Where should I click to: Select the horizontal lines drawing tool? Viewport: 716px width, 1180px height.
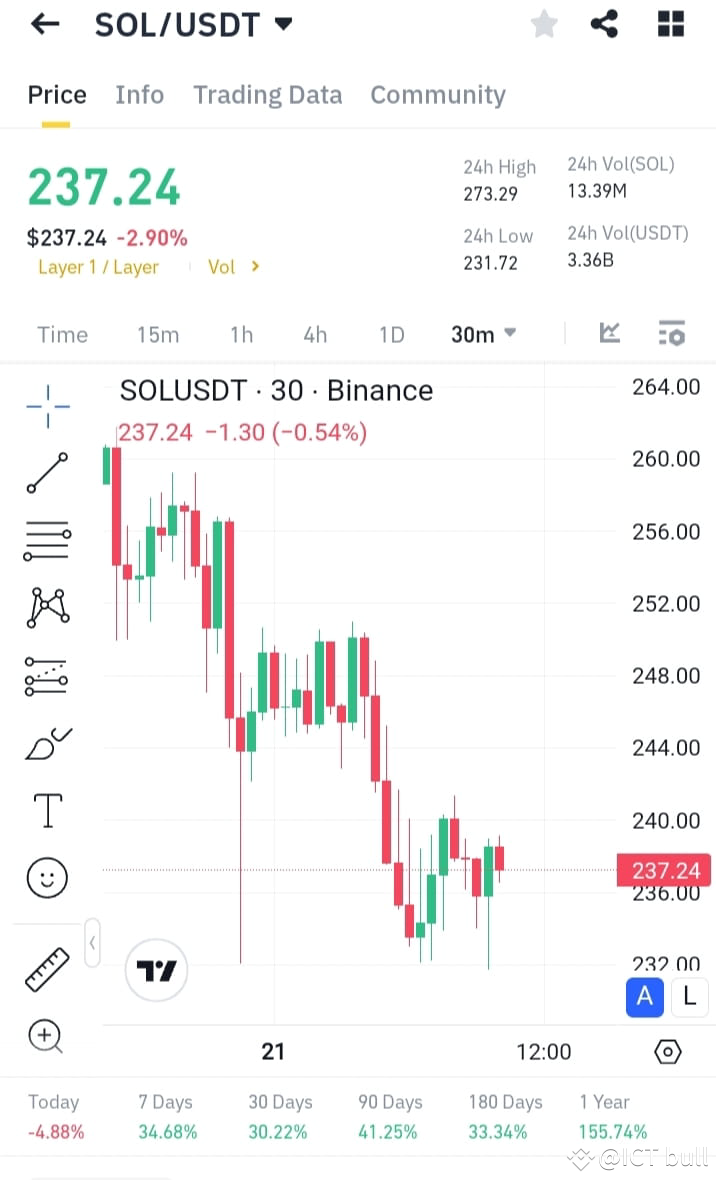point(47,540)
